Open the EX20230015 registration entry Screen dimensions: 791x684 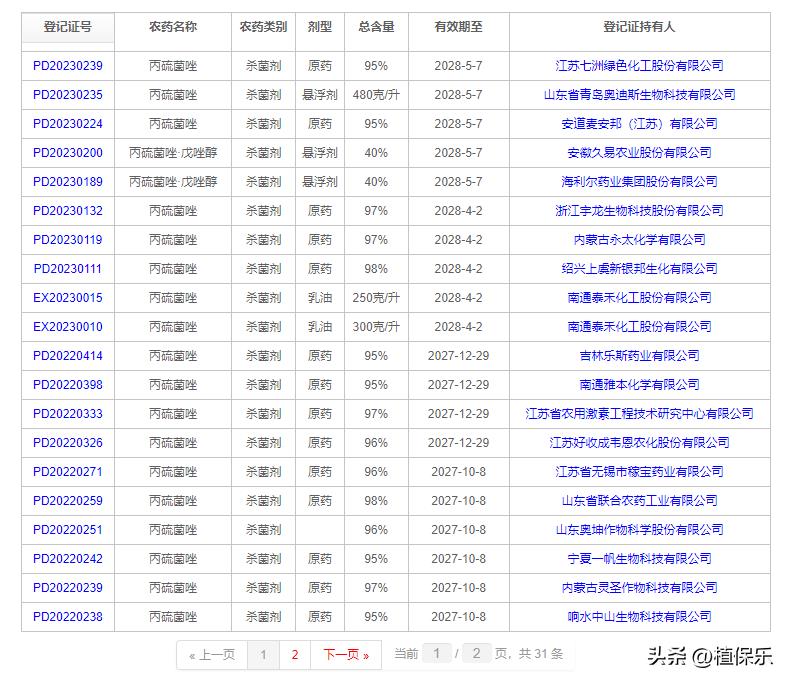point(68,298)
